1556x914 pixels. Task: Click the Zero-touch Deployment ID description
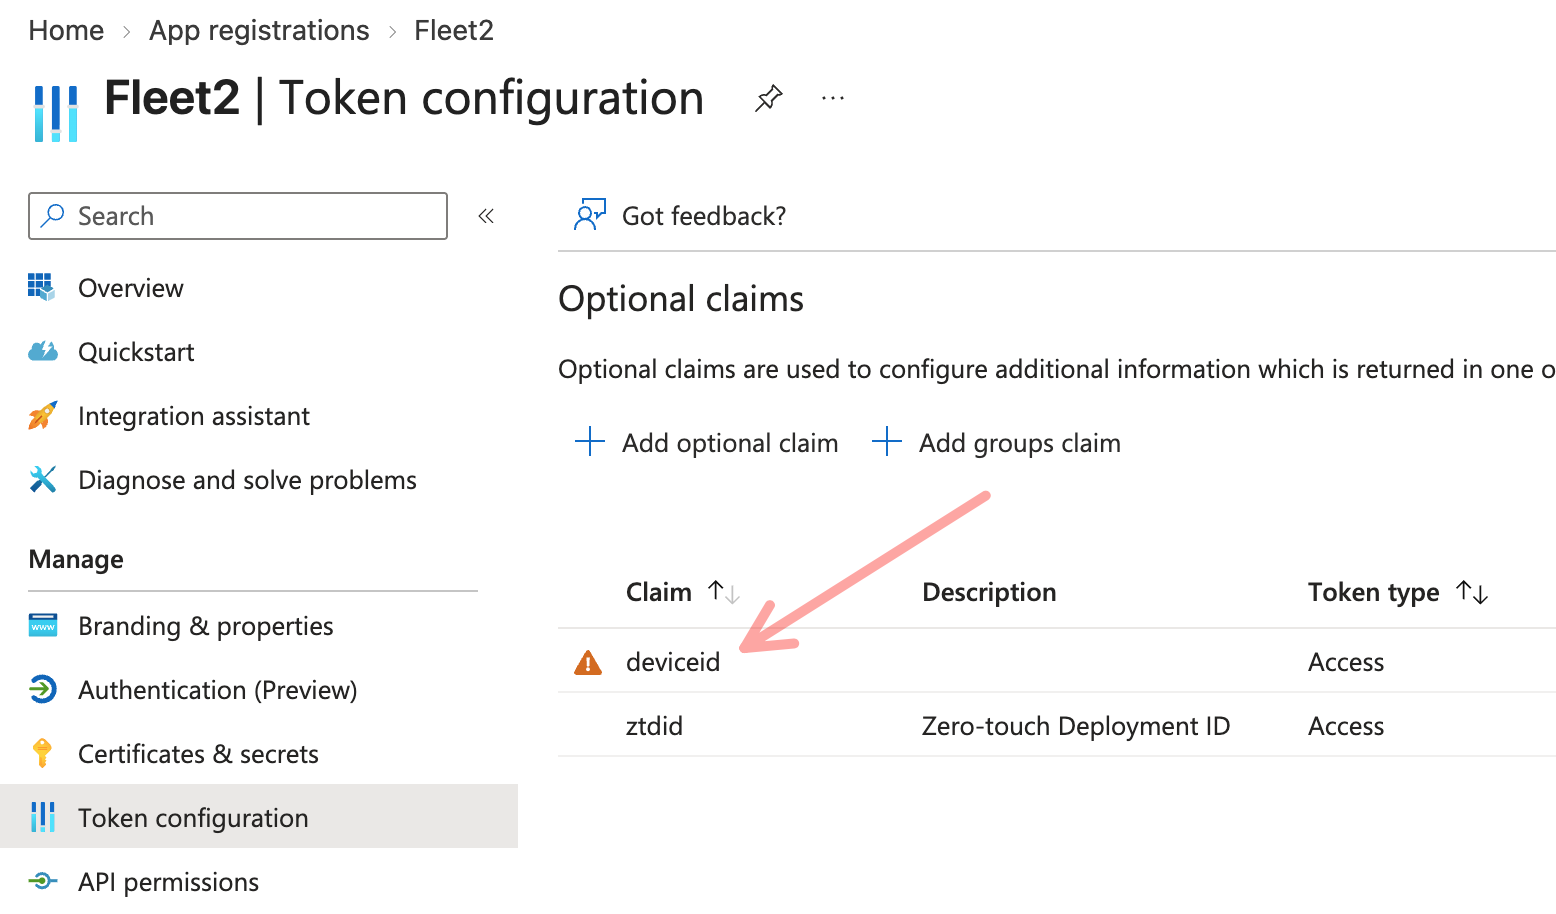(1076, 726)
